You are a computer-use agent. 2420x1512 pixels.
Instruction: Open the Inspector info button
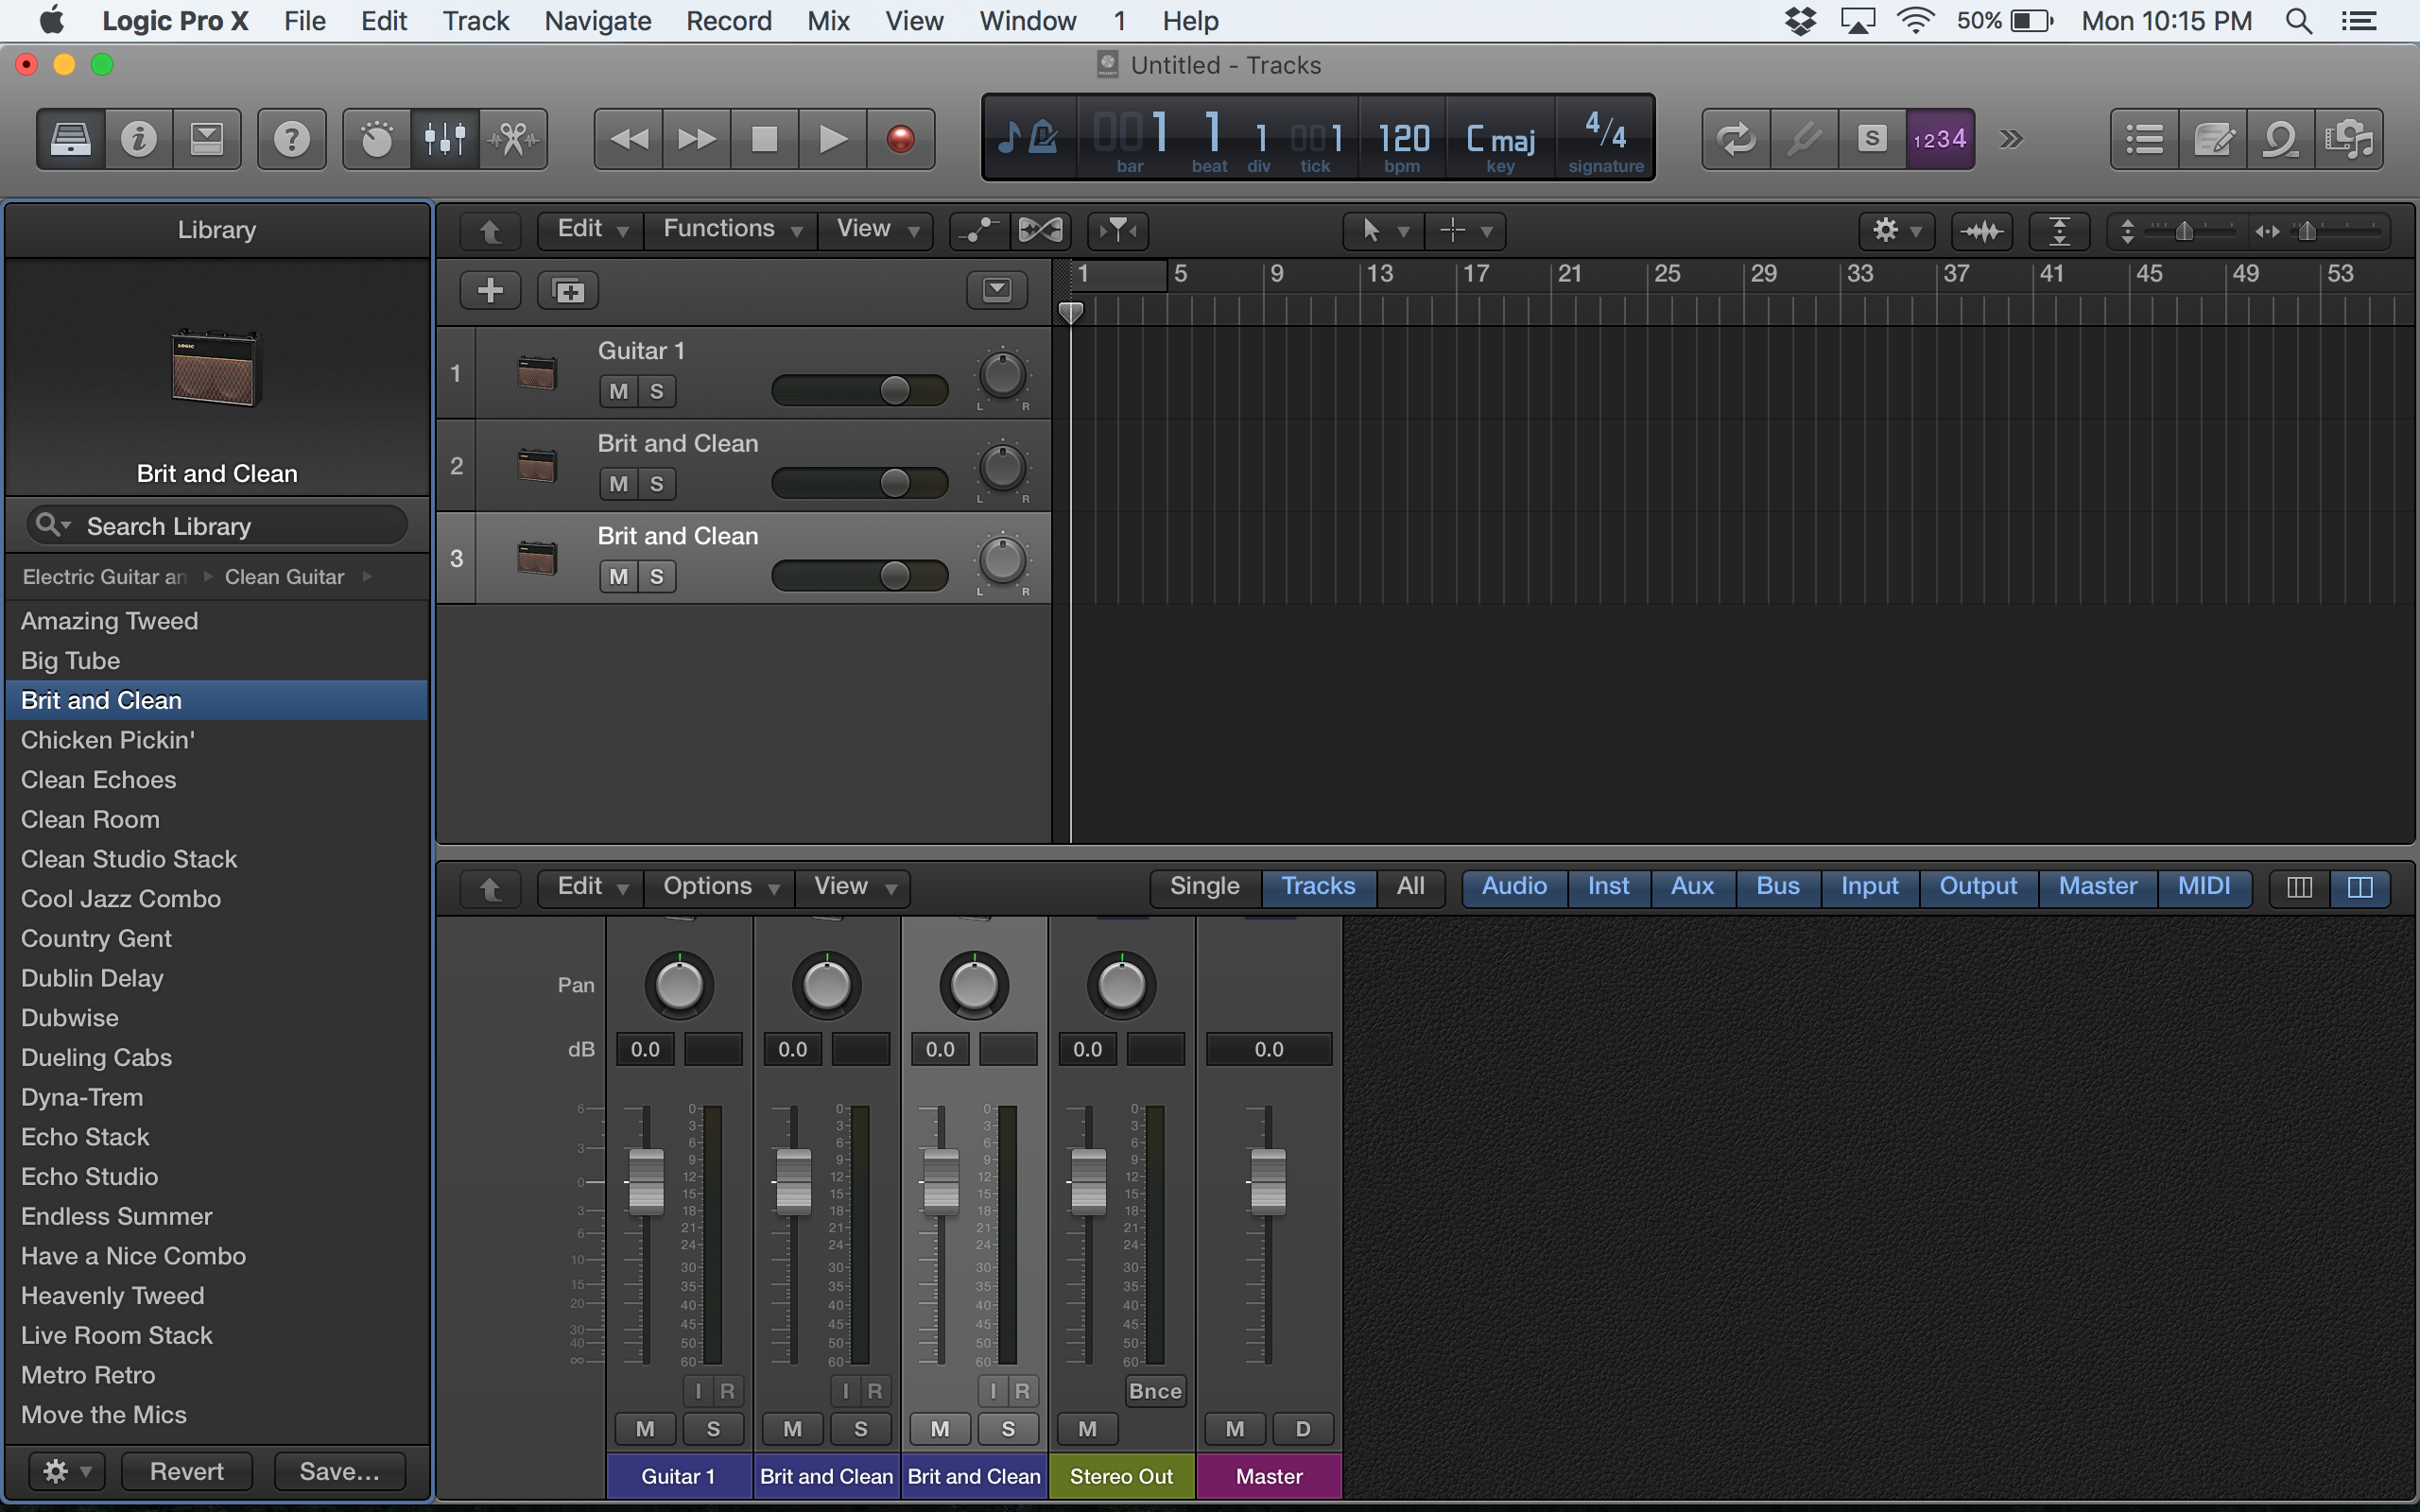coord(138,139)
